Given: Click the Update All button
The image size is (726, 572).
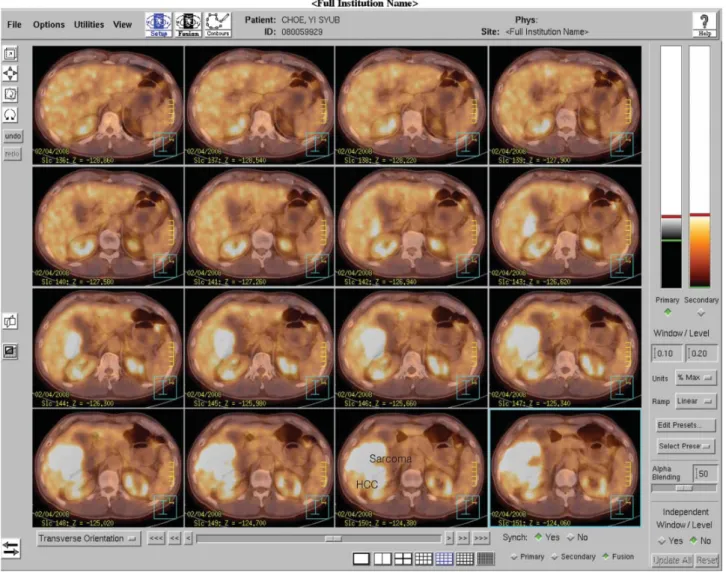Looking at the screenshot, I should click(x=672, y=560).
